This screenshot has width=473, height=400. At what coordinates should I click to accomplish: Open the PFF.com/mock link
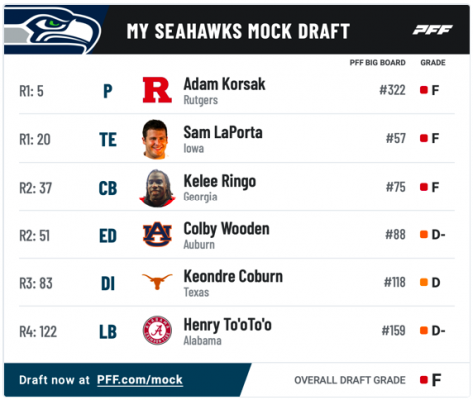[x=140, y=380]
